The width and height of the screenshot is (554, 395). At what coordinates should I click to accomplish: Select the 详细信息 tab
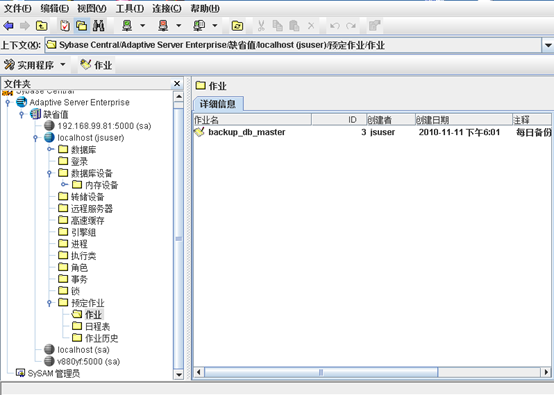point(218,104)
